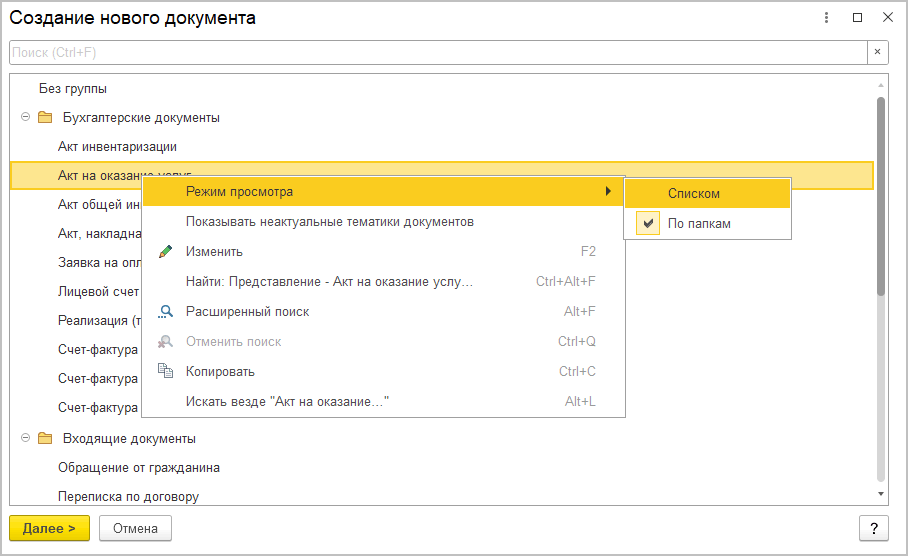Select Найти: Представление menu entry
The width and height of the screenshot is (908, 556).
click(329, 281)
